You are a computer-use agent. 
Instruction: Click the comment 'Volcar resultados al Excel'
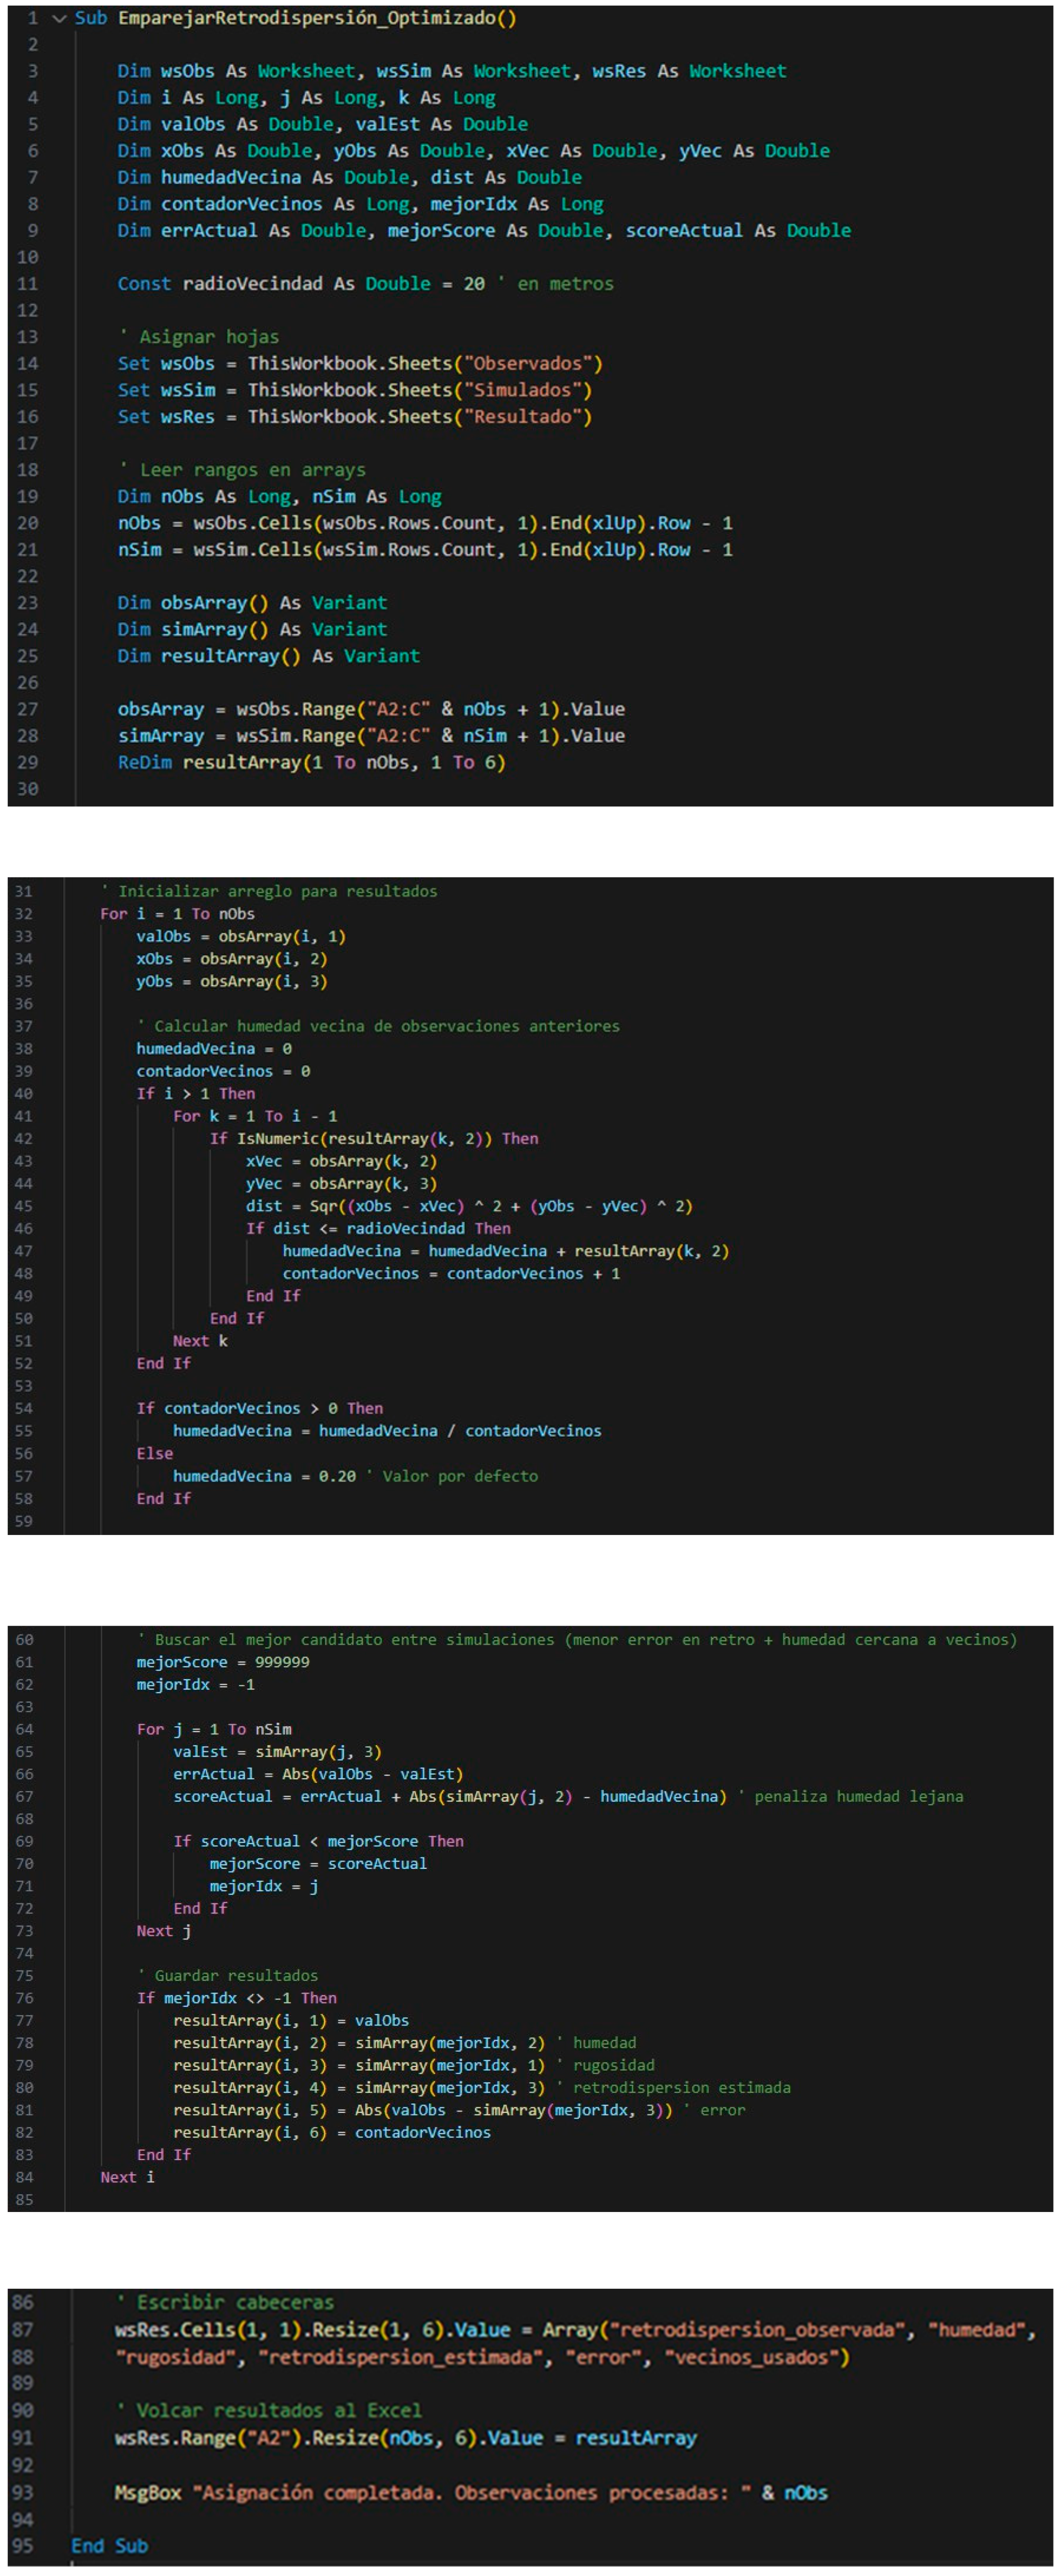pos(268,2410)
